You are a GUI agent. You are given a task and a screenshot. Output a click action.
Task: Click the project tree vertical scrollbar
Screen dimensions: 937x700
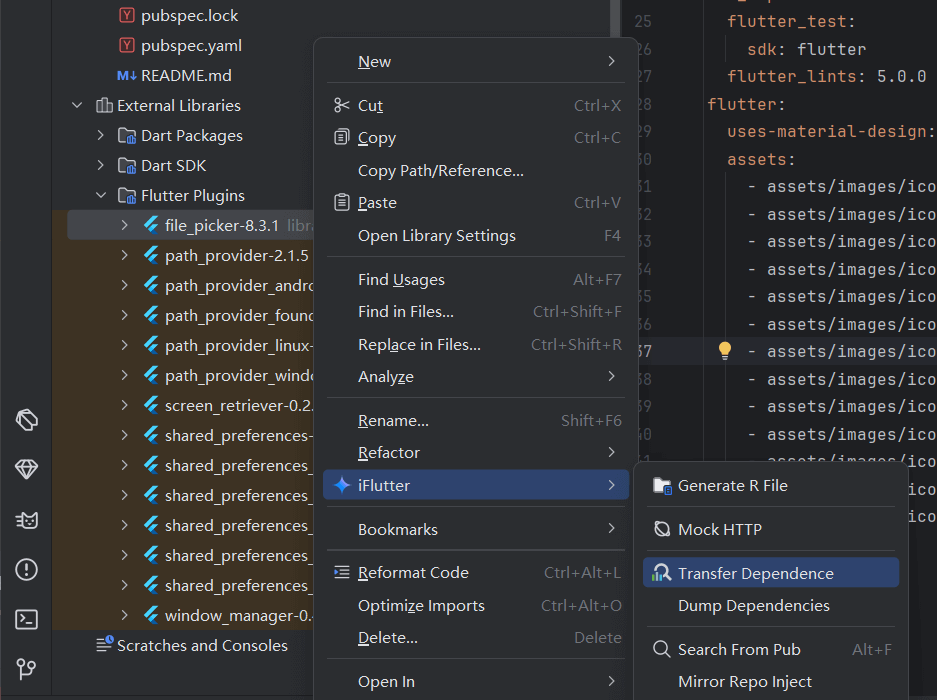tap(615, 18)
